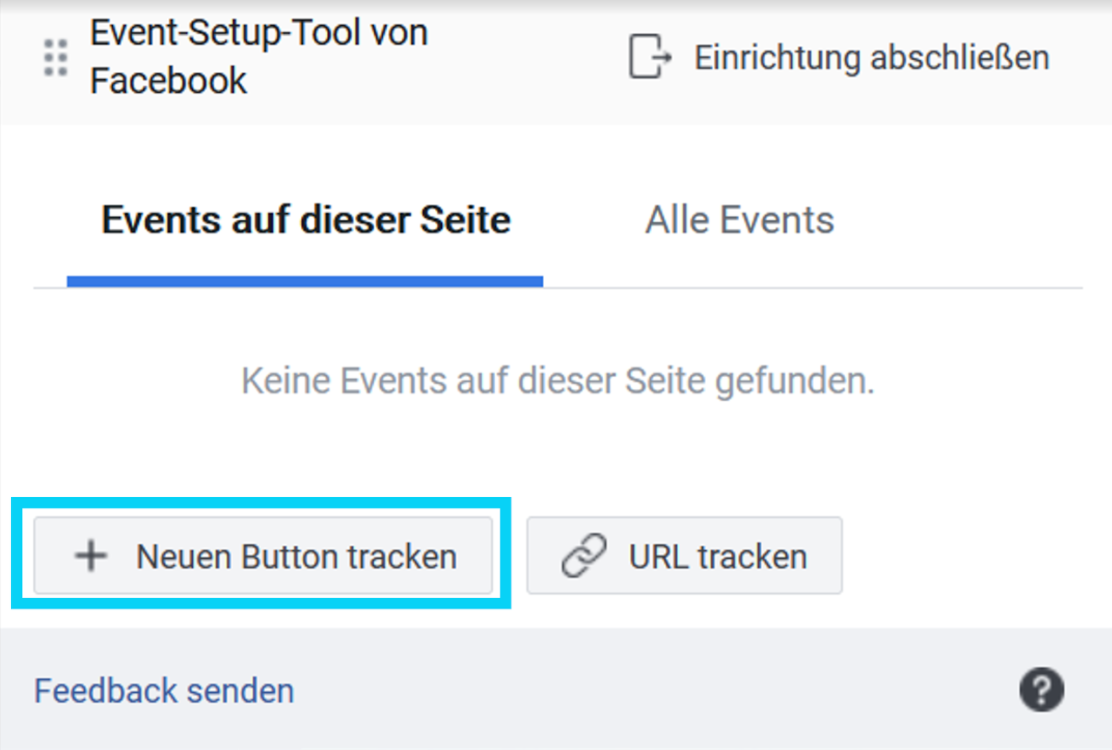Click the blue underline of the active tab
1112x750 pixels.
click(x=305, y=281)
